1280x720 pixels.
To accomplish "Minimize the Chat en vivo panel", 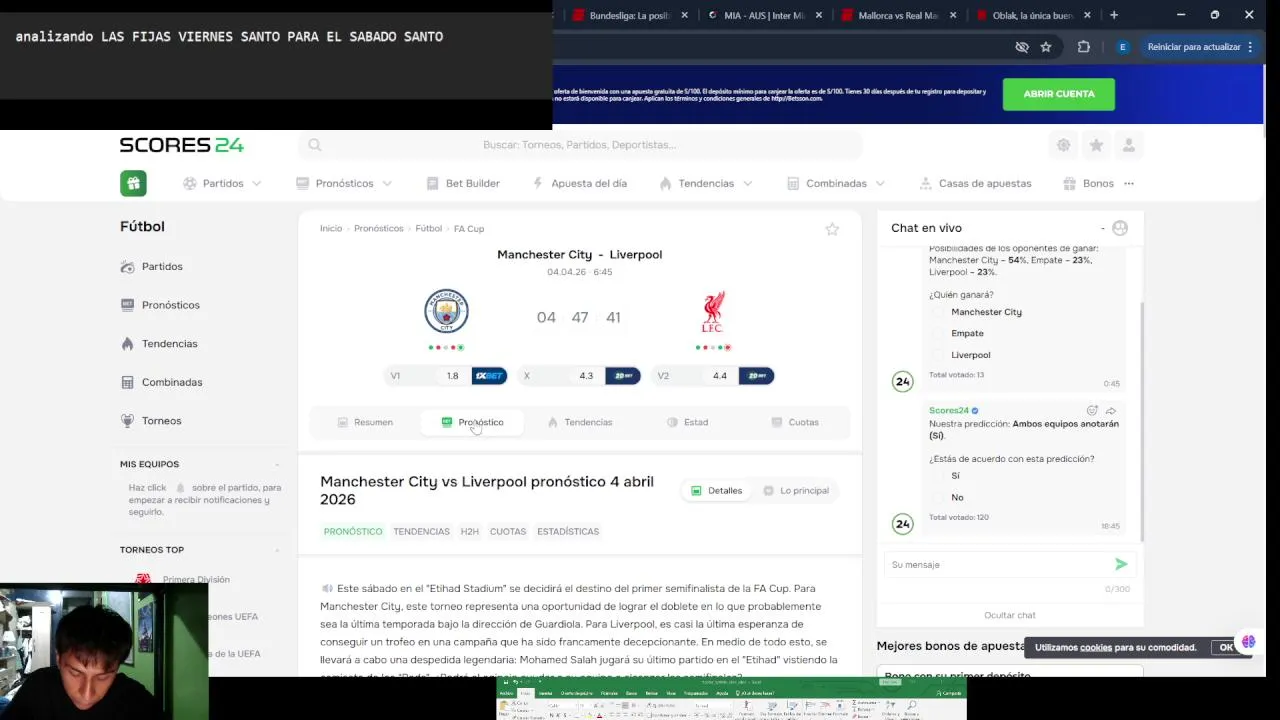I will 1103,228.
